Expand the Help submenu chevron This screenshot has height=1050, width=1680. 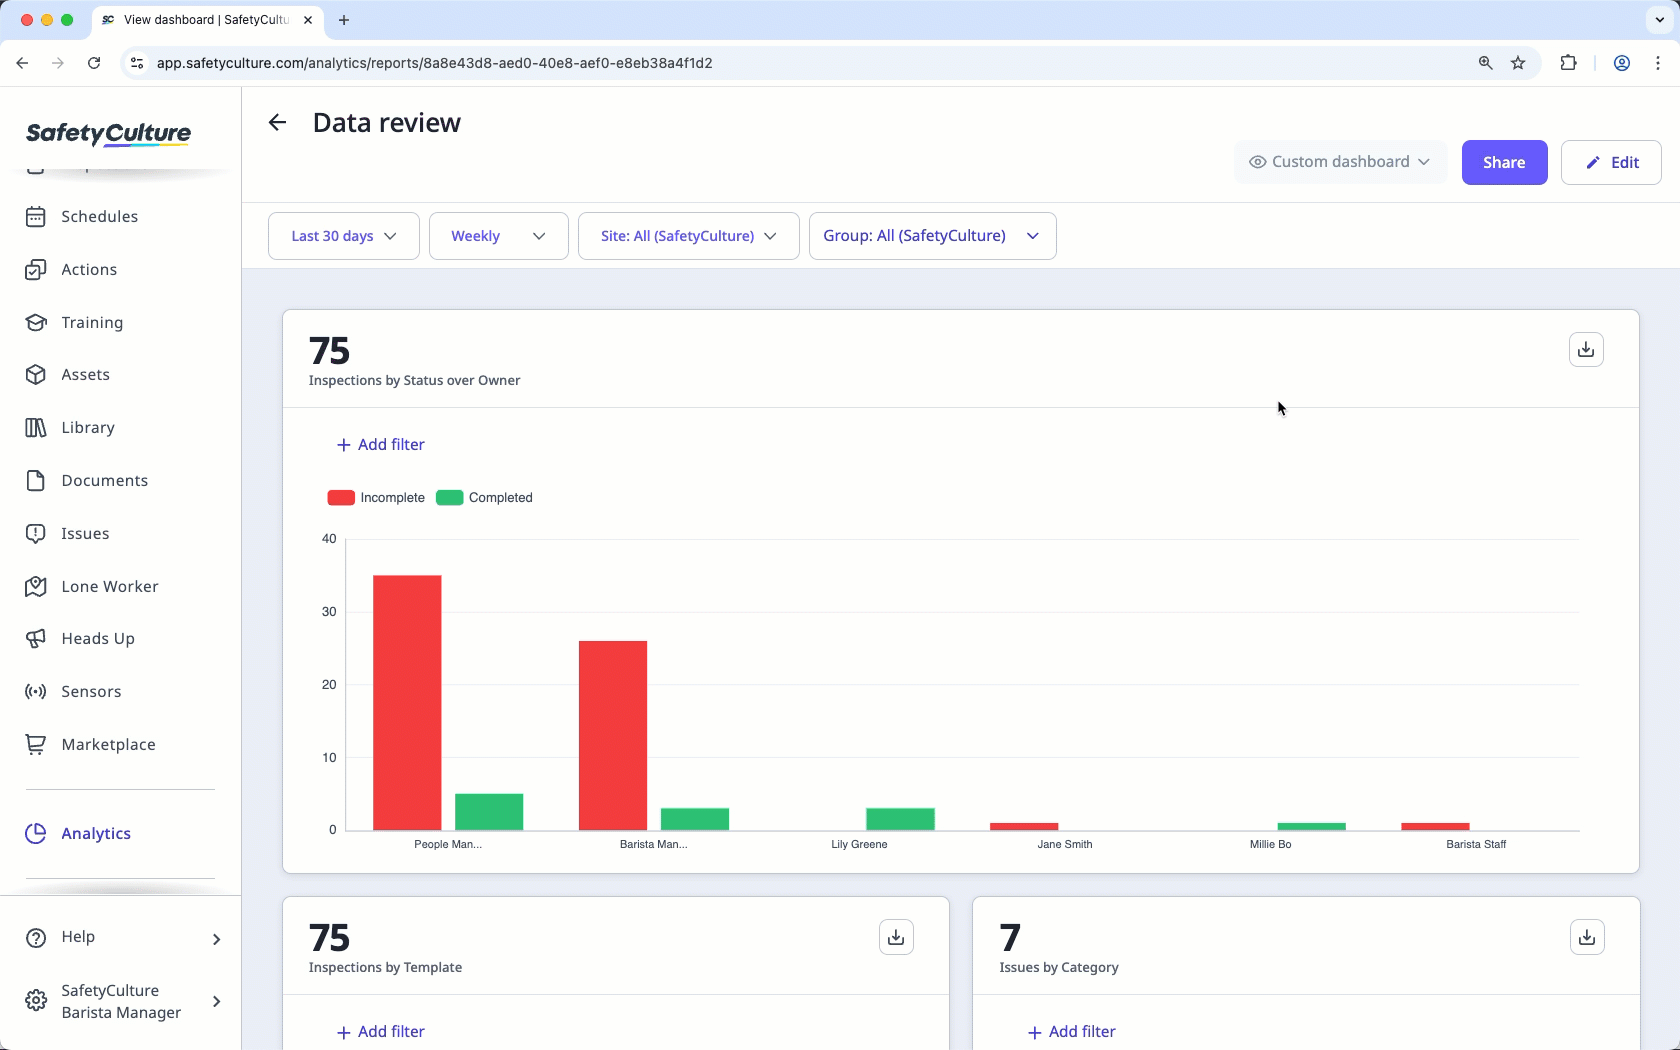point(216,939)
